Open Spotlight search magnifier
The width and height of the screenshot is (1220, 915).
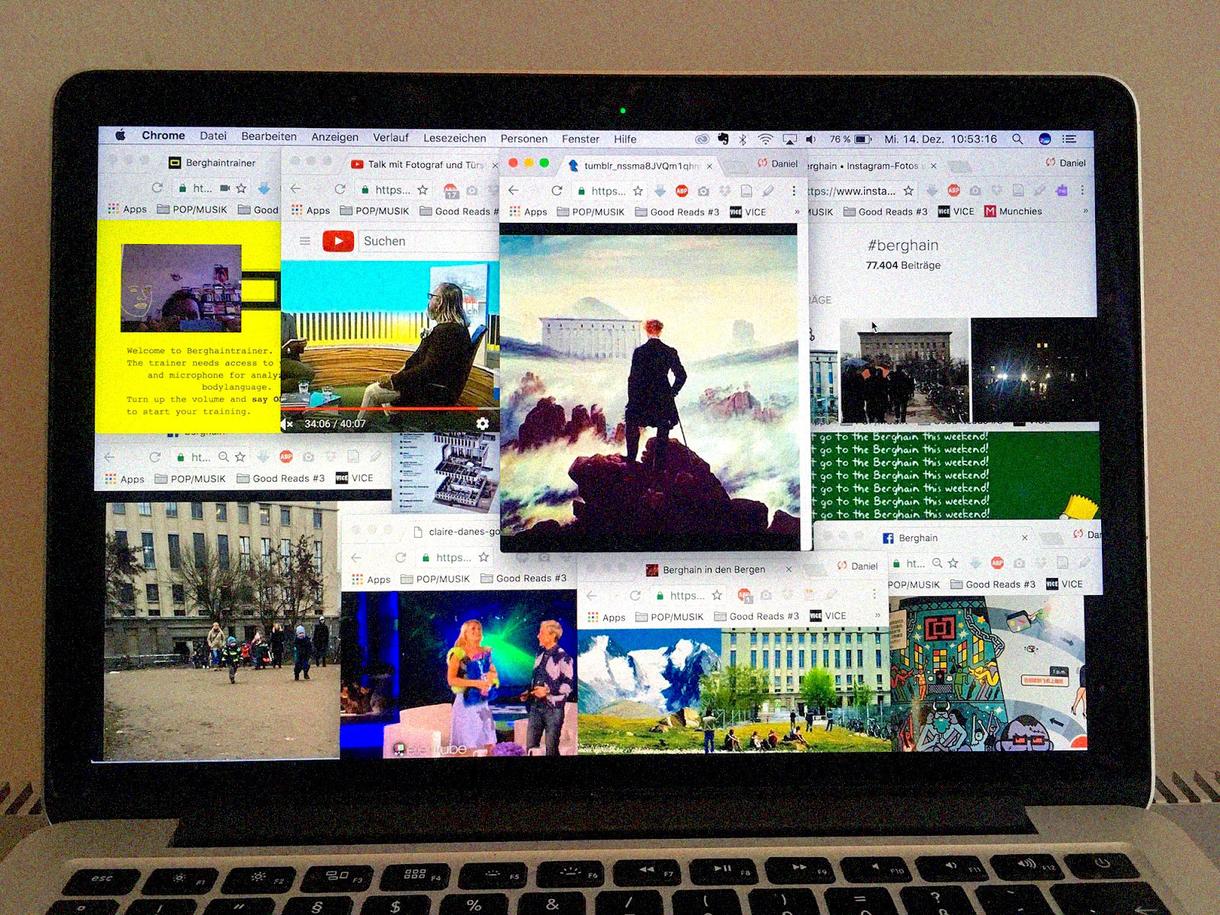[1017, 139]
